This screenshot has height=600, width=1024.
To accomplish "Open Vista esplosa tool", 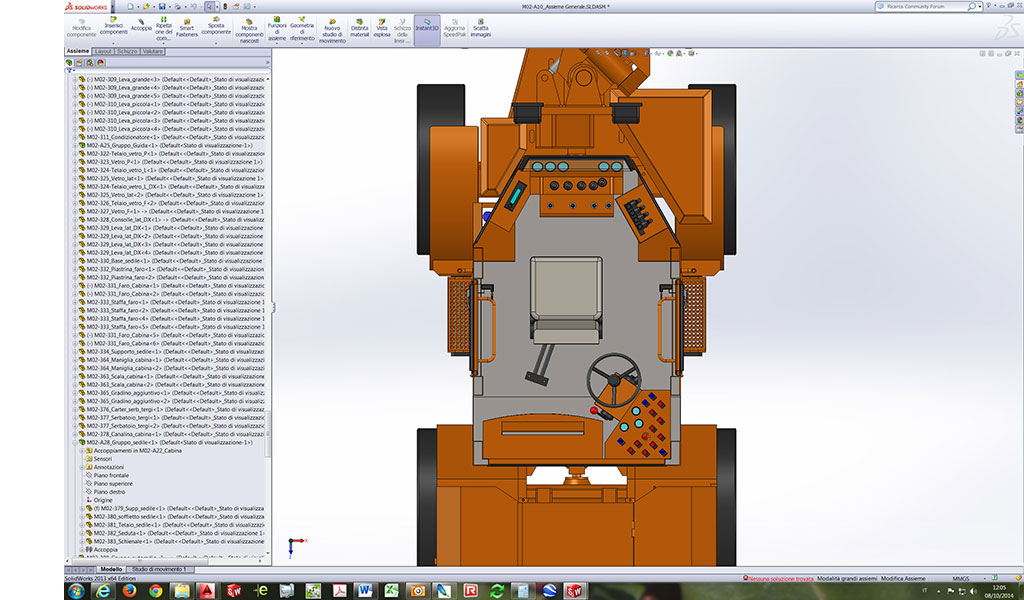I will [x=381, y=26].
